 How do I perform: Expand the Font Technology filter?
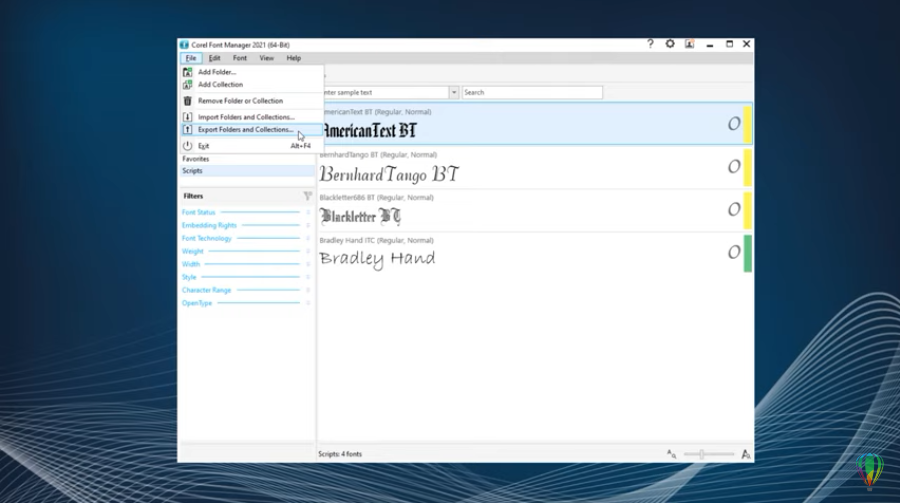[x=247, y=238]
